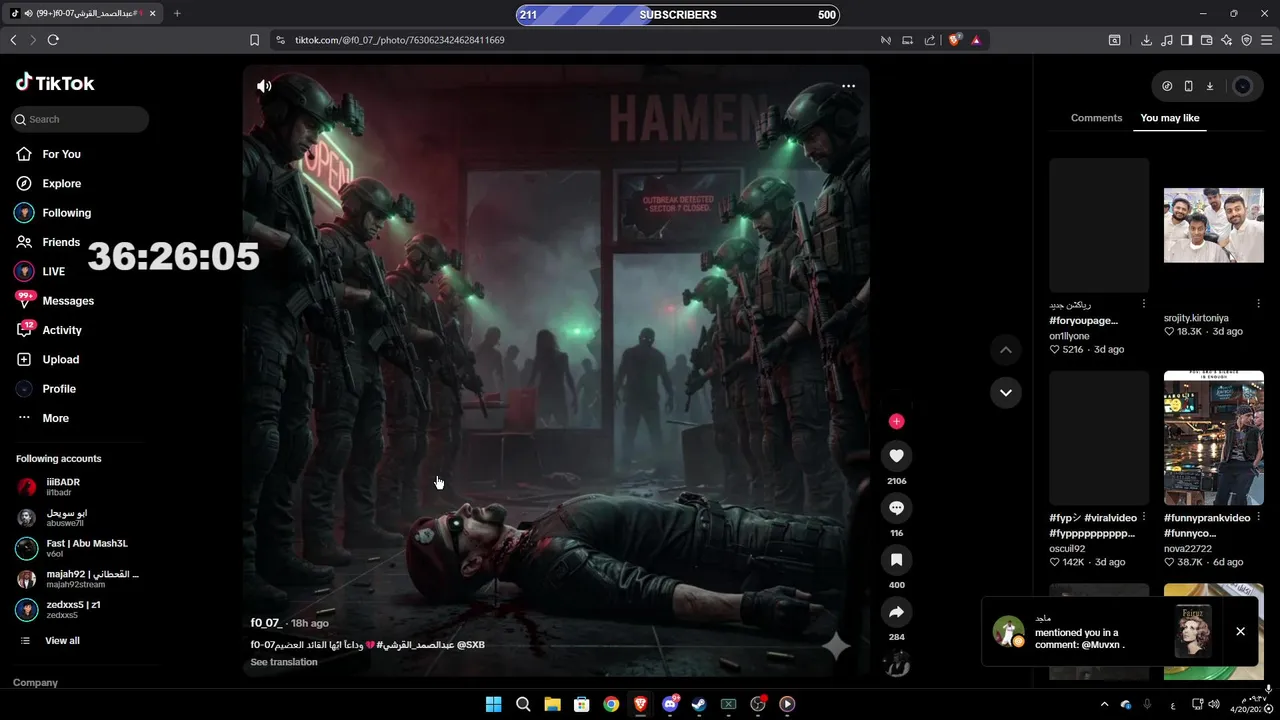
Task: Open Steam from the taskbar
Action: [x=699, y=704]
